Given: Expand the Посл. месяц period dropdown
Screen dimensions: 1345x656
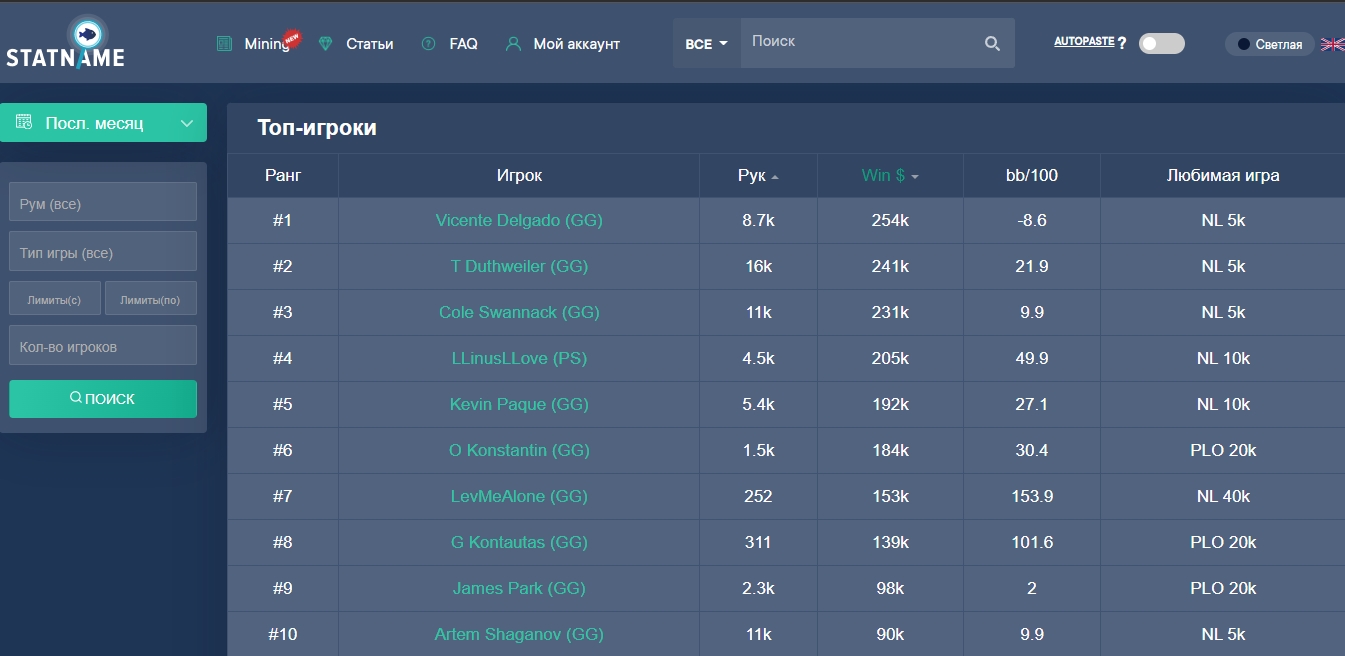Looking at the screenshot, I should click(186, 123).
